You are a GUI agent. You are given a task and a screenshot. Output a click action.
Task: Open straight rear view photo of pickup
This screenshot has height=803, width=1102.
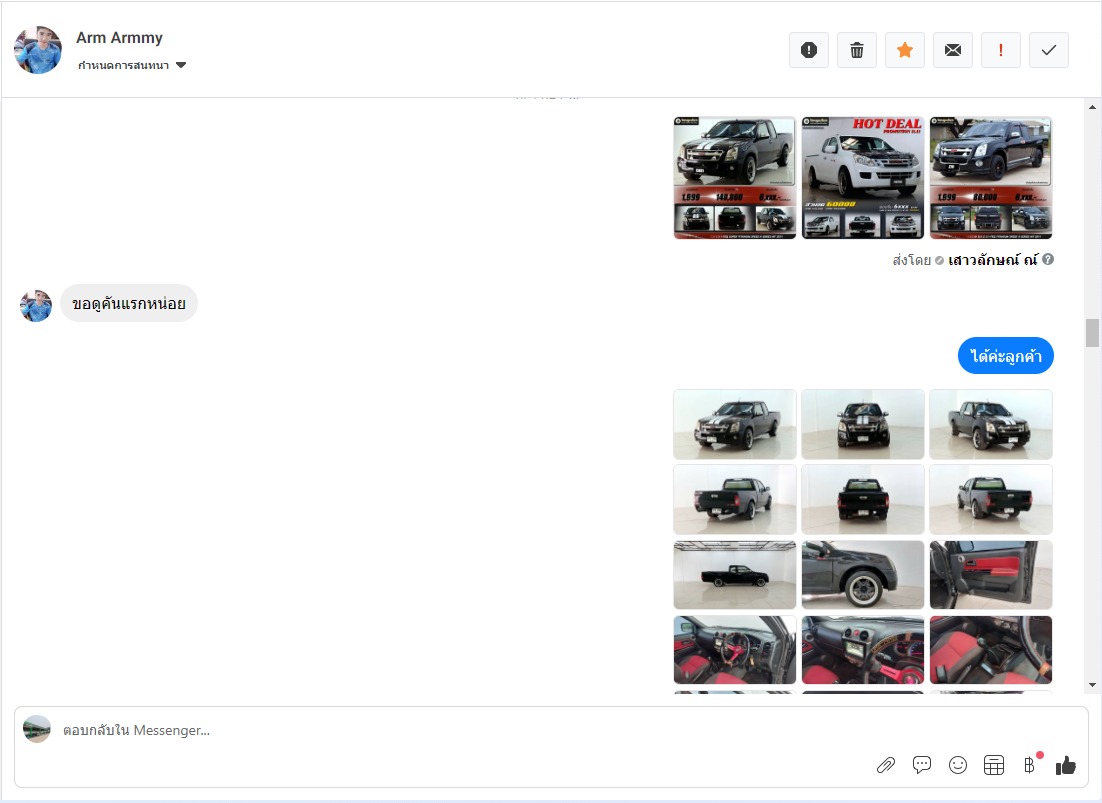(x=863, y=500)
